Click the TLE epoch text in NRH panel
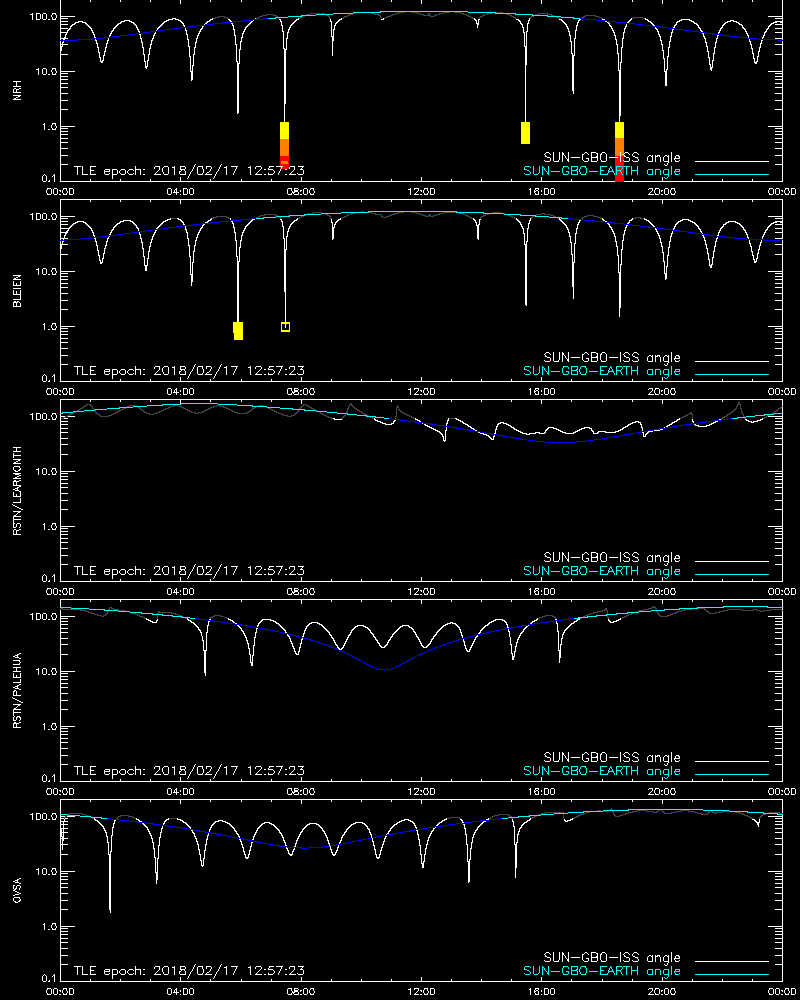800x1000 pixels. click(189, 171)
